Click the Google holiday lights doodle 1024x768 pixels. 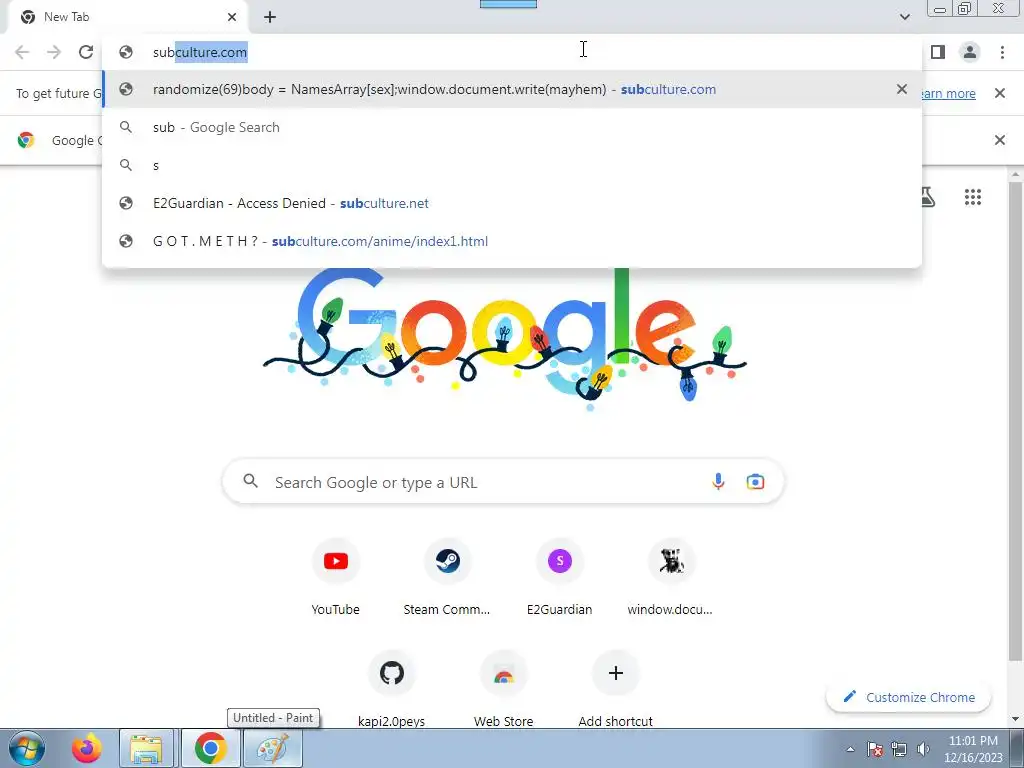[504, 340]
